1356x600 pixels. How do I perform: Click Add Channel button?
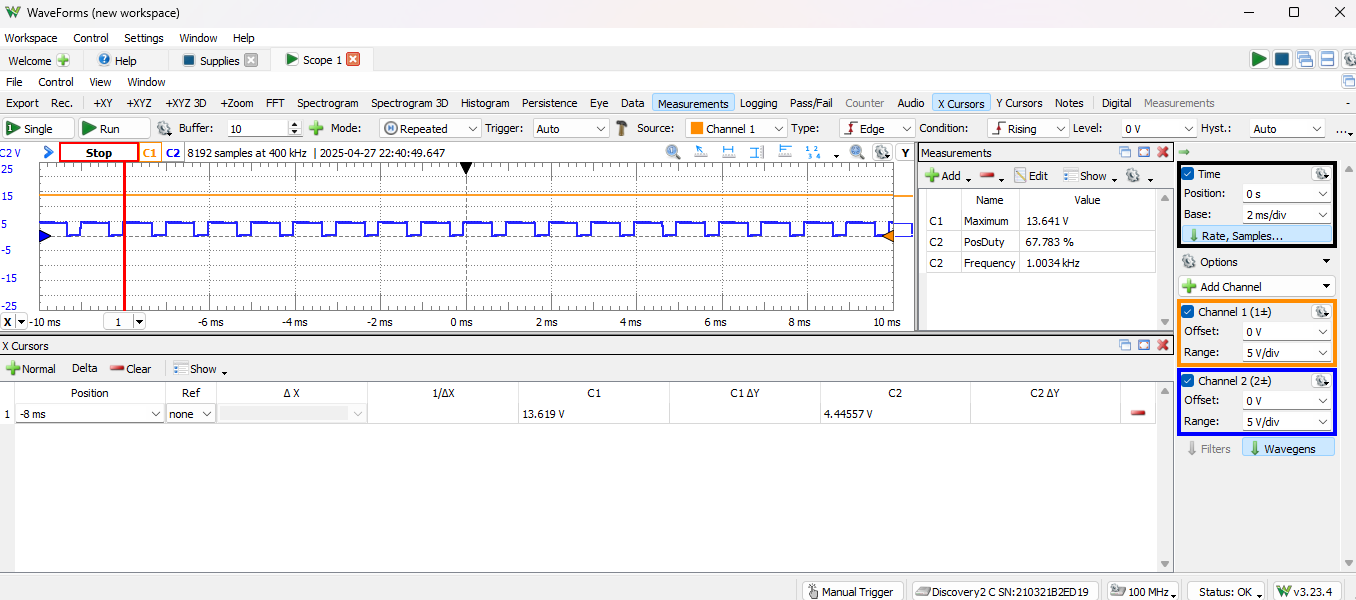[1257, 286]
